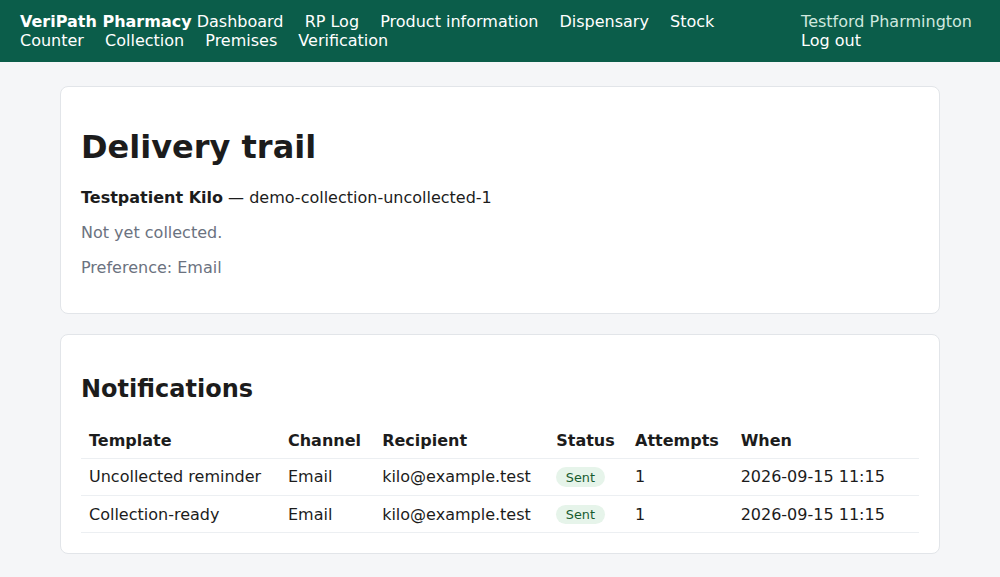Open the RP Log section
Image resolution: width=1000 pixels, height=577 pixels.
coord(332,21)
